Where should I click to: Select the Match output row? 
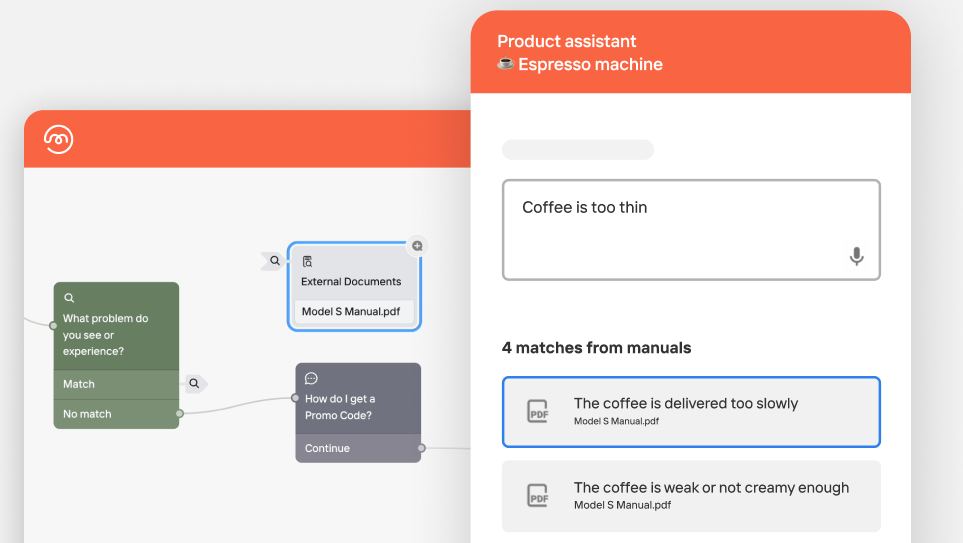click(116, 384)
